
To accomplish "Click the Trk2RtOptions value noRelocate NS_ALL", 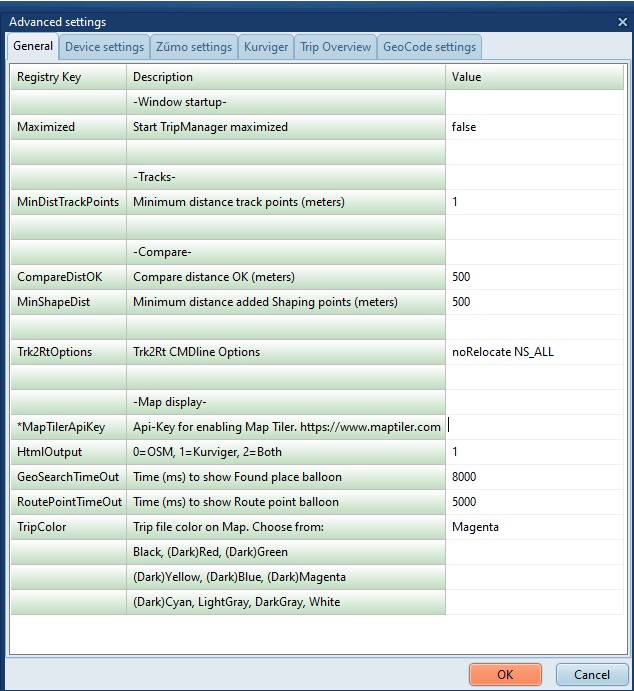I will tap(535, 352).
